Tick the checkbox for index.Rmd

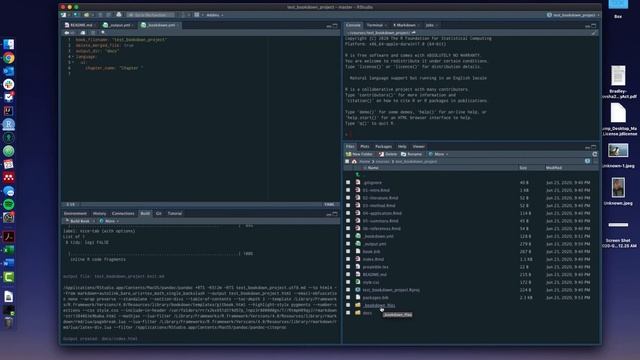point(348,259)
